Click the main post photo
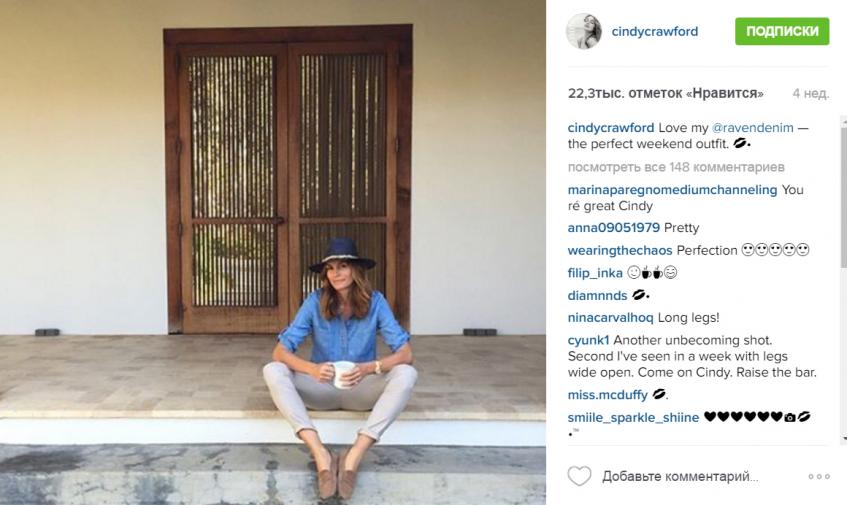The width and height of the screenshot is (847, 505). tap(273, 252)
